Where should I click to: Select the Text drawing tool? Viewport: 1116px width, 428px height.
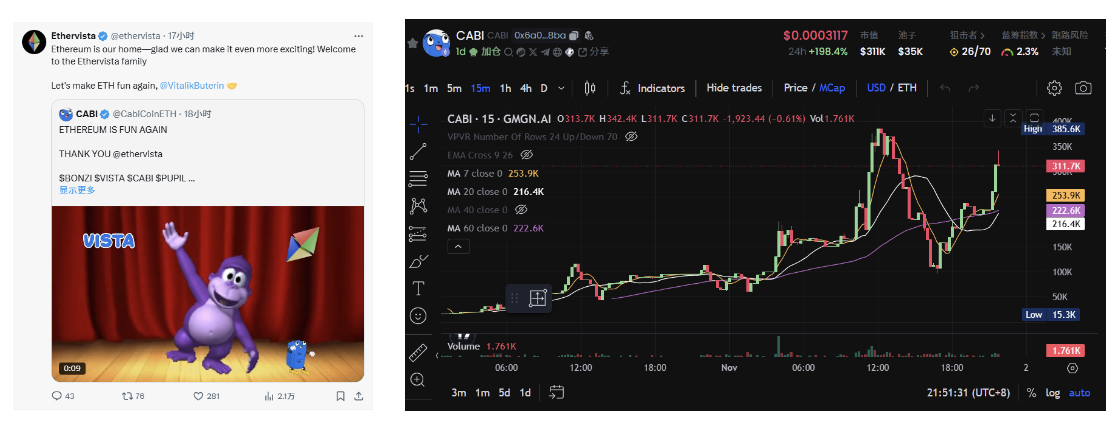tap(418, 288)
